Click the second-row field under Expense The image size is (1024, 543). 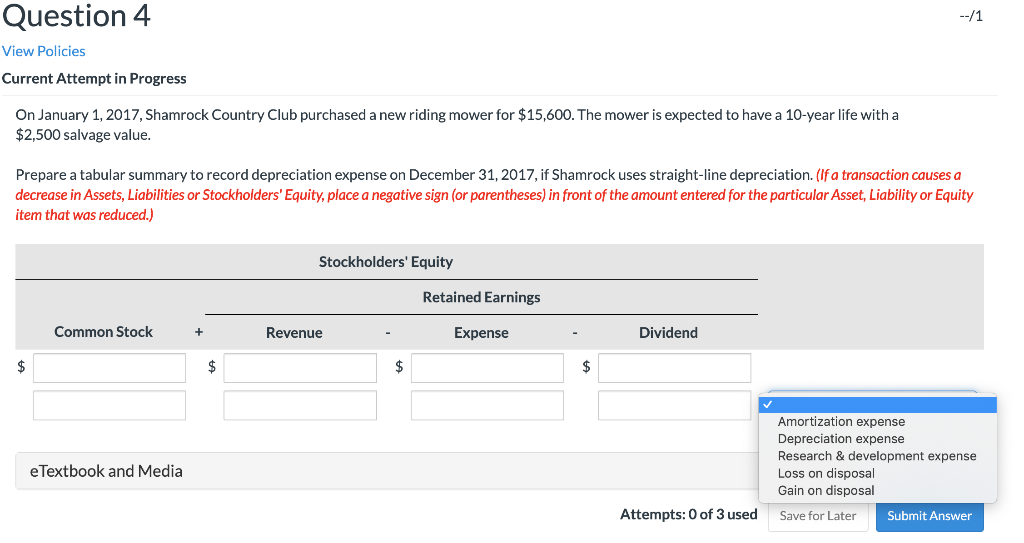coord(487,405)
